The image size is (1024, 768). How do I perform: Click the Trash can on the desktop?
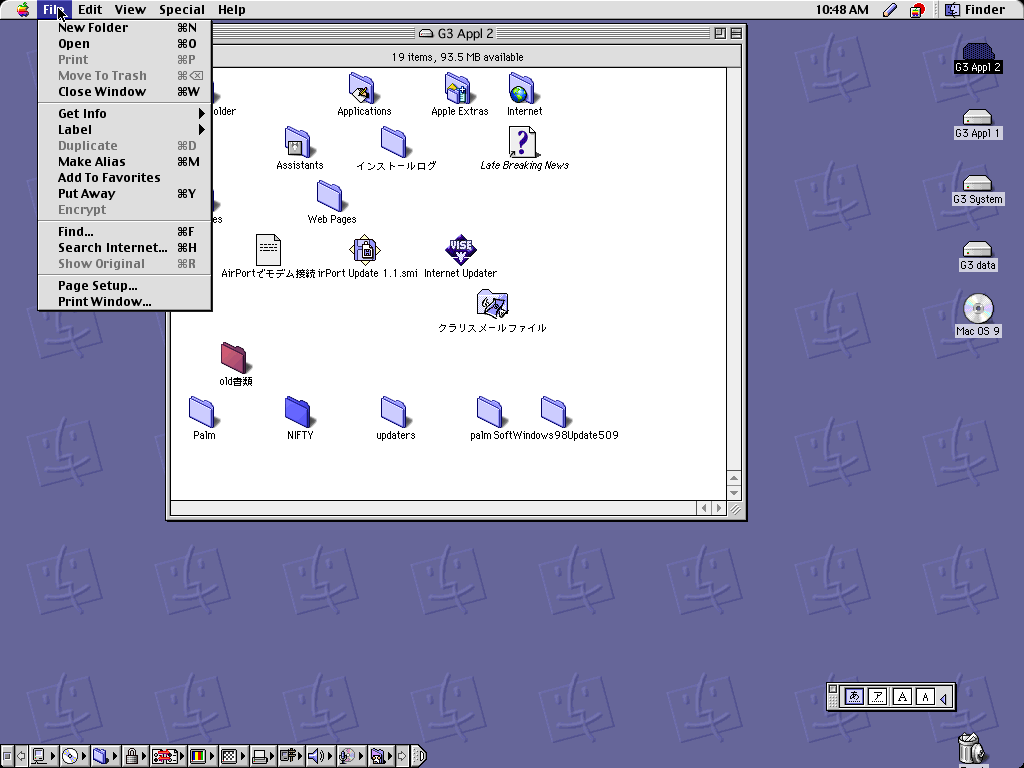click(x=972, y=750)
